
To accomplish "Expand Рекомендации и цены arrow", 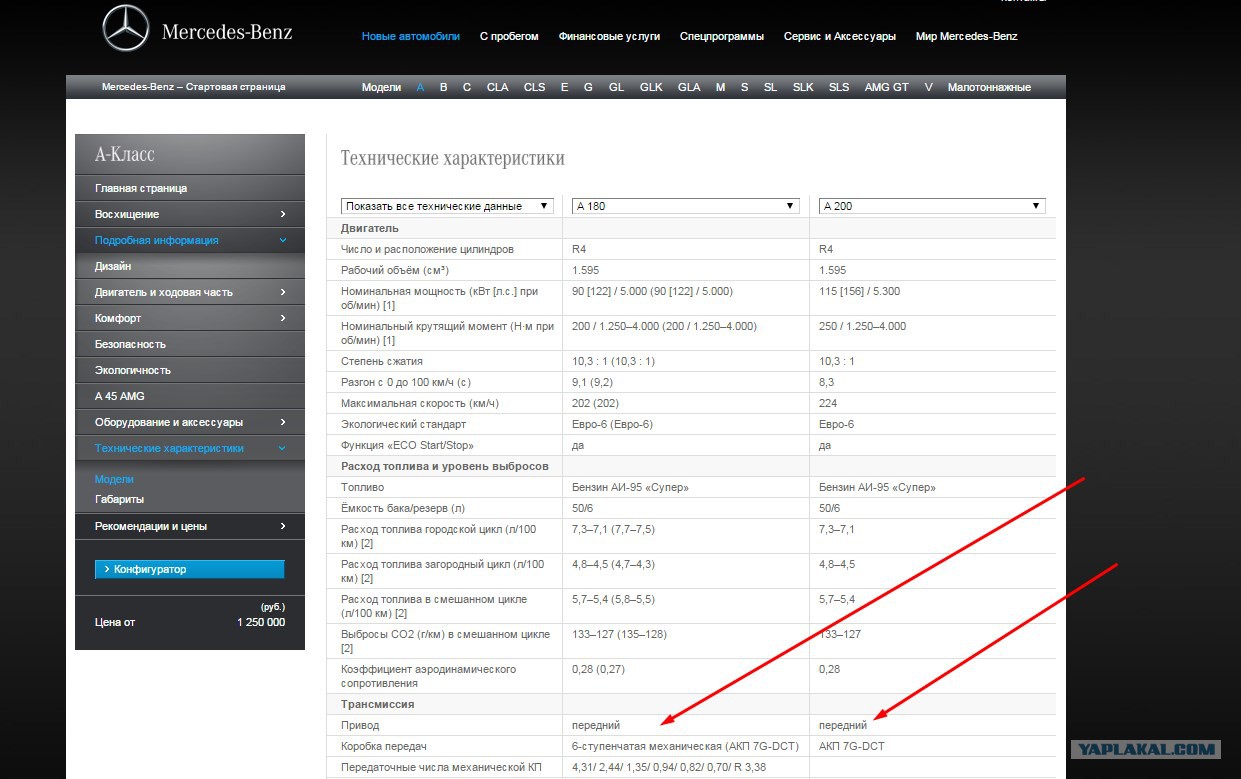I will pos(283,526).
